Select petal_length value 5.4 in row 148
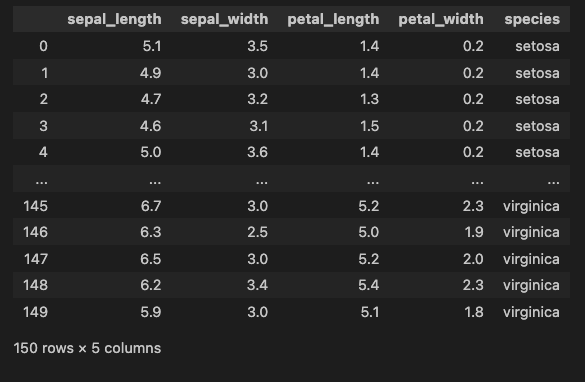 click(x=369, y=285)
